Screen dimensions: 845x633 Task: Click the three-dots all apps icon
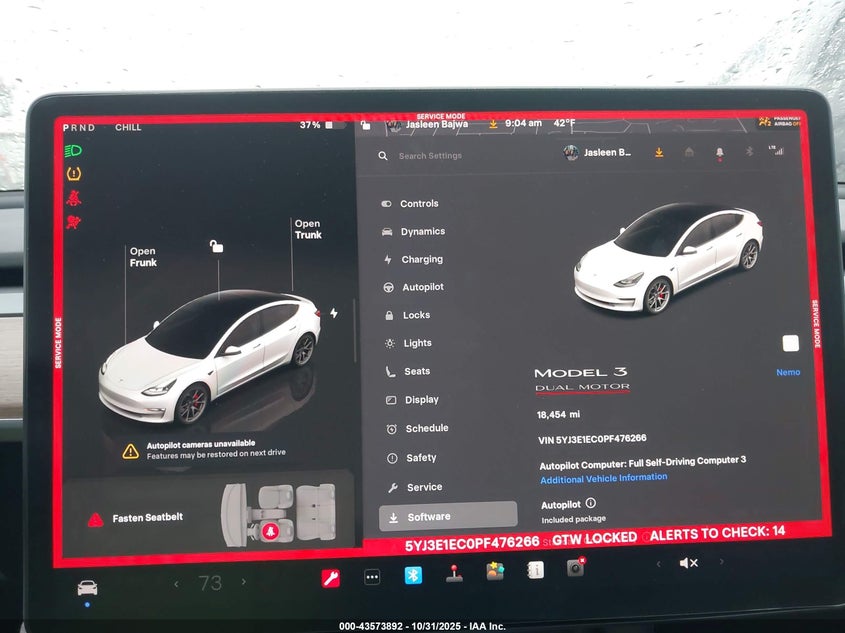pos(372,577)
